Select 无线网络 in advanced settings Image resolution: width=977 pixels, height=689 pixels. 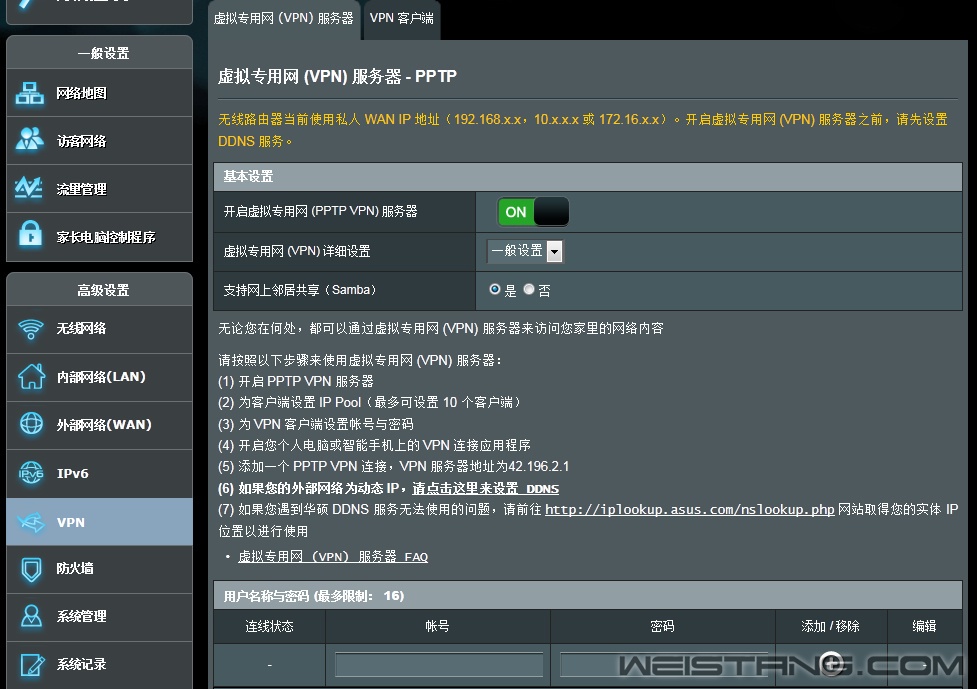coord(82,328)
